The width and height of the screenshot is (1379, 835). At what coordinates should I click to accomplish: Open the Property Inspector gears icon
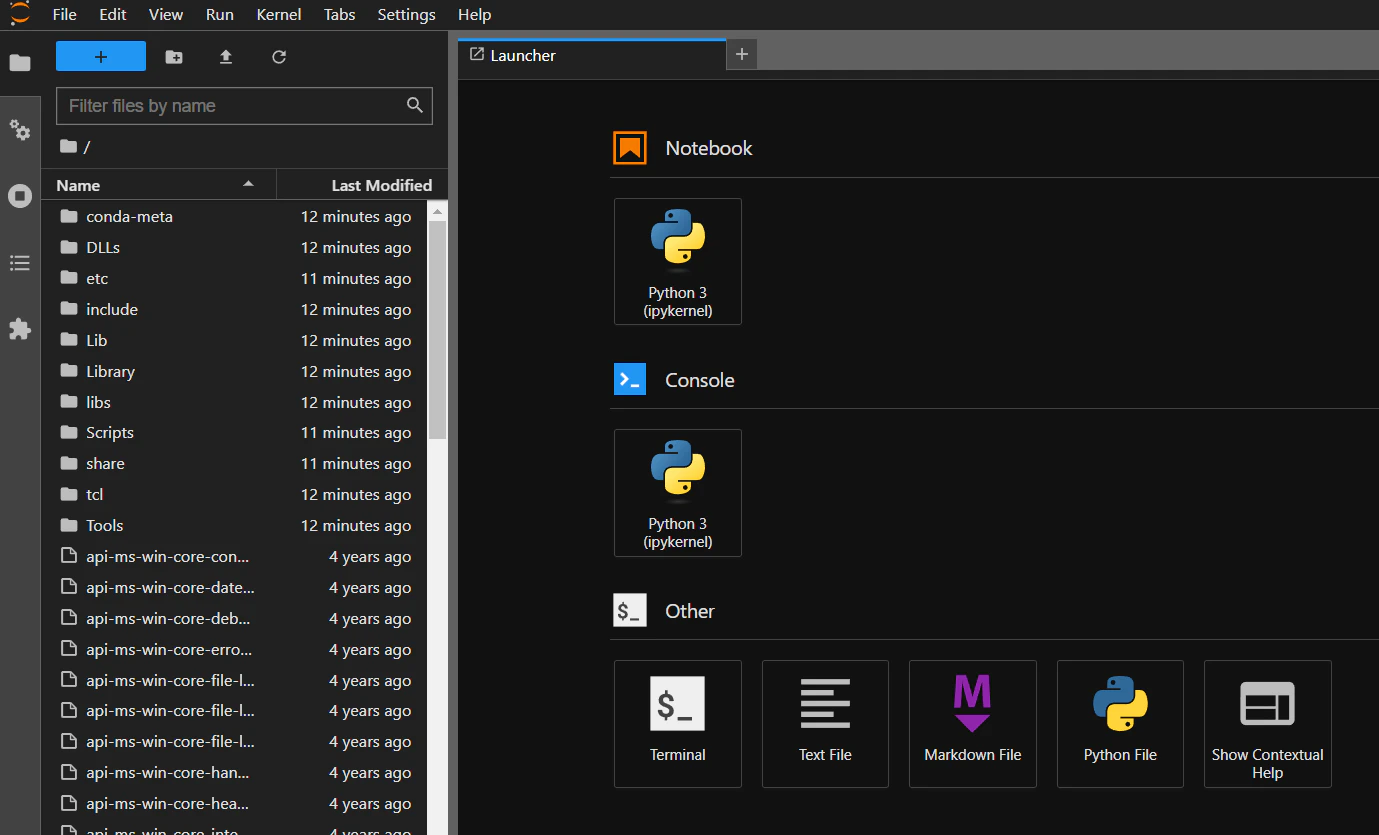point(20,130)
